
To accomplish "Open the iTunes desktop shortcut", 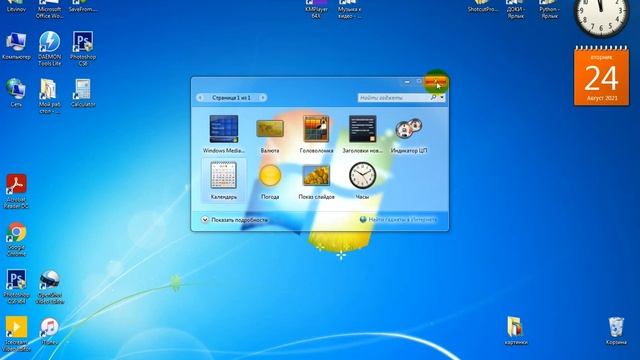I will point(50,331).
